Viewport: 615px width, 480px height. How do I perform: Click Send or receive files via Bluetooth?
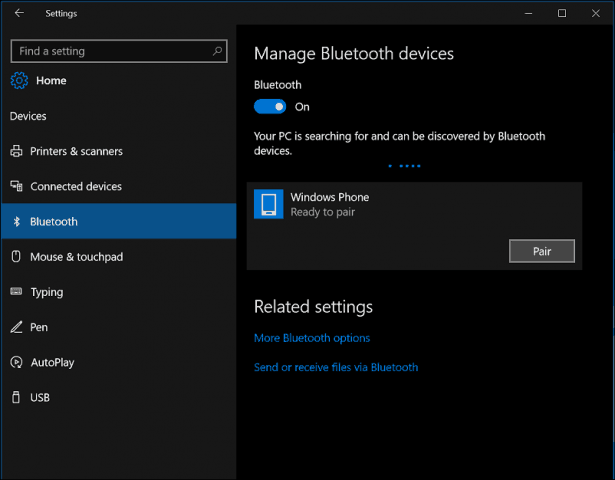click(336, 367)
